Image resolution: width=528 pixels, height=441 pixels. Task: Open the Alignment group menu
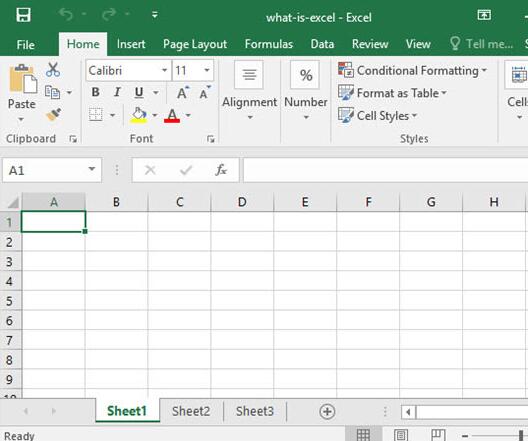coord(249,91)
